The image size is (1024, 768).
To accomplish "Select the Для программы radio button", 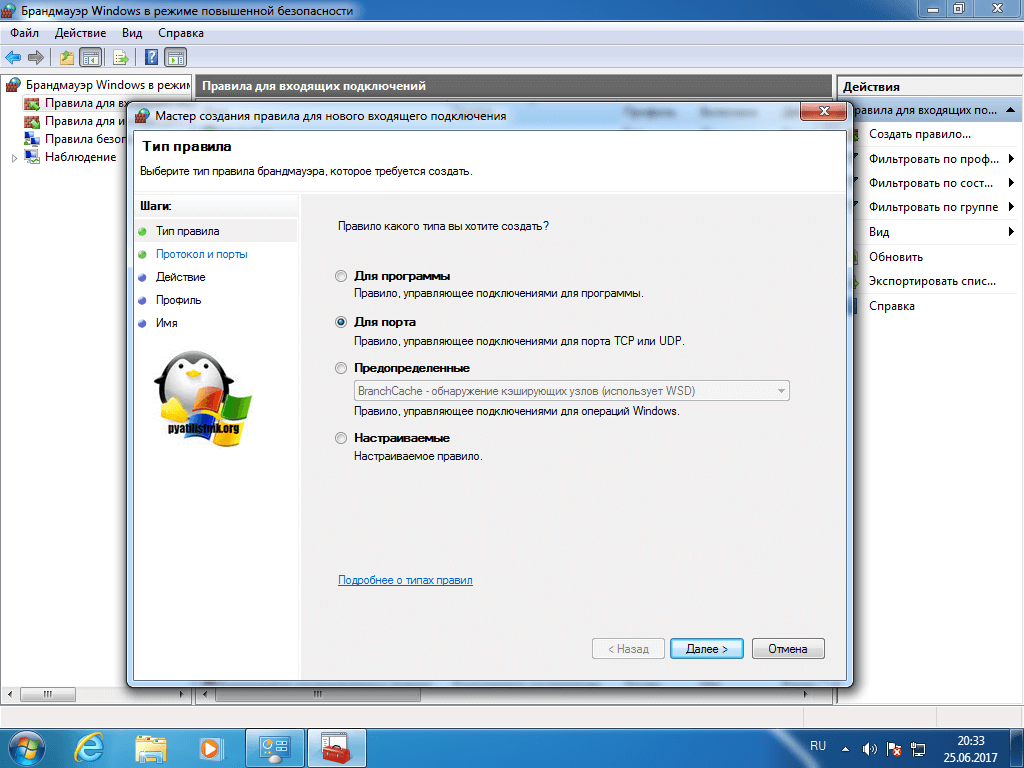I will [x=341, y=276].
